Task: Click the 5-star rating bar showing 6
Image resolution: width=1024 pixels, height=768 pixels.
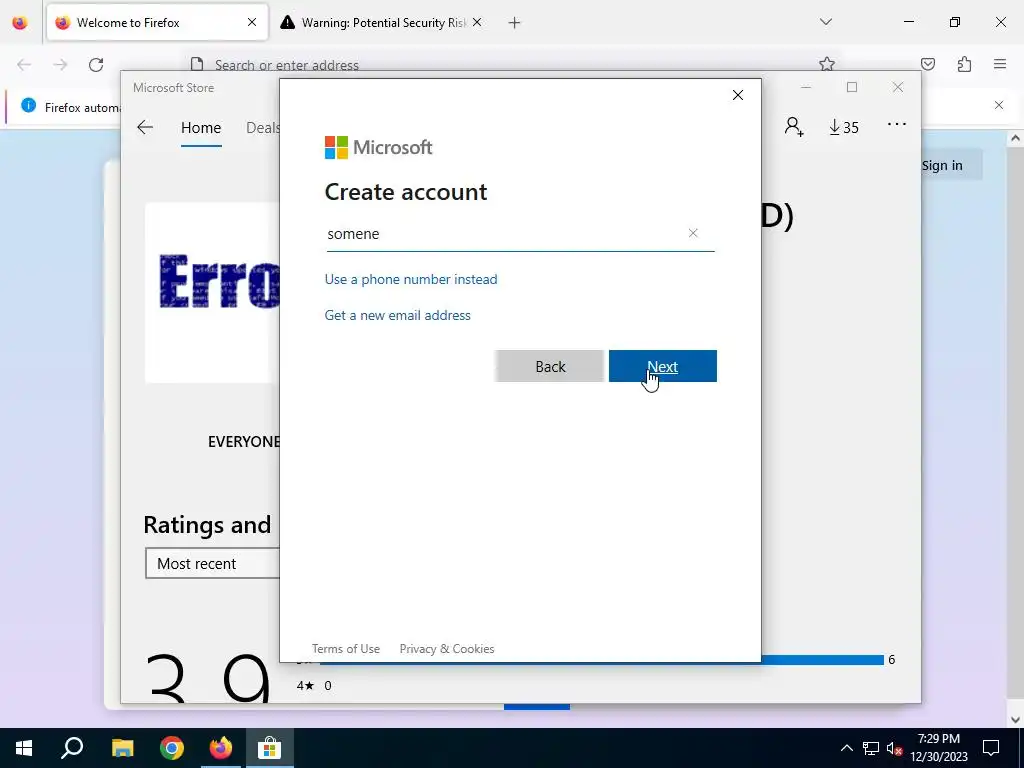Action: click(601, 660)
